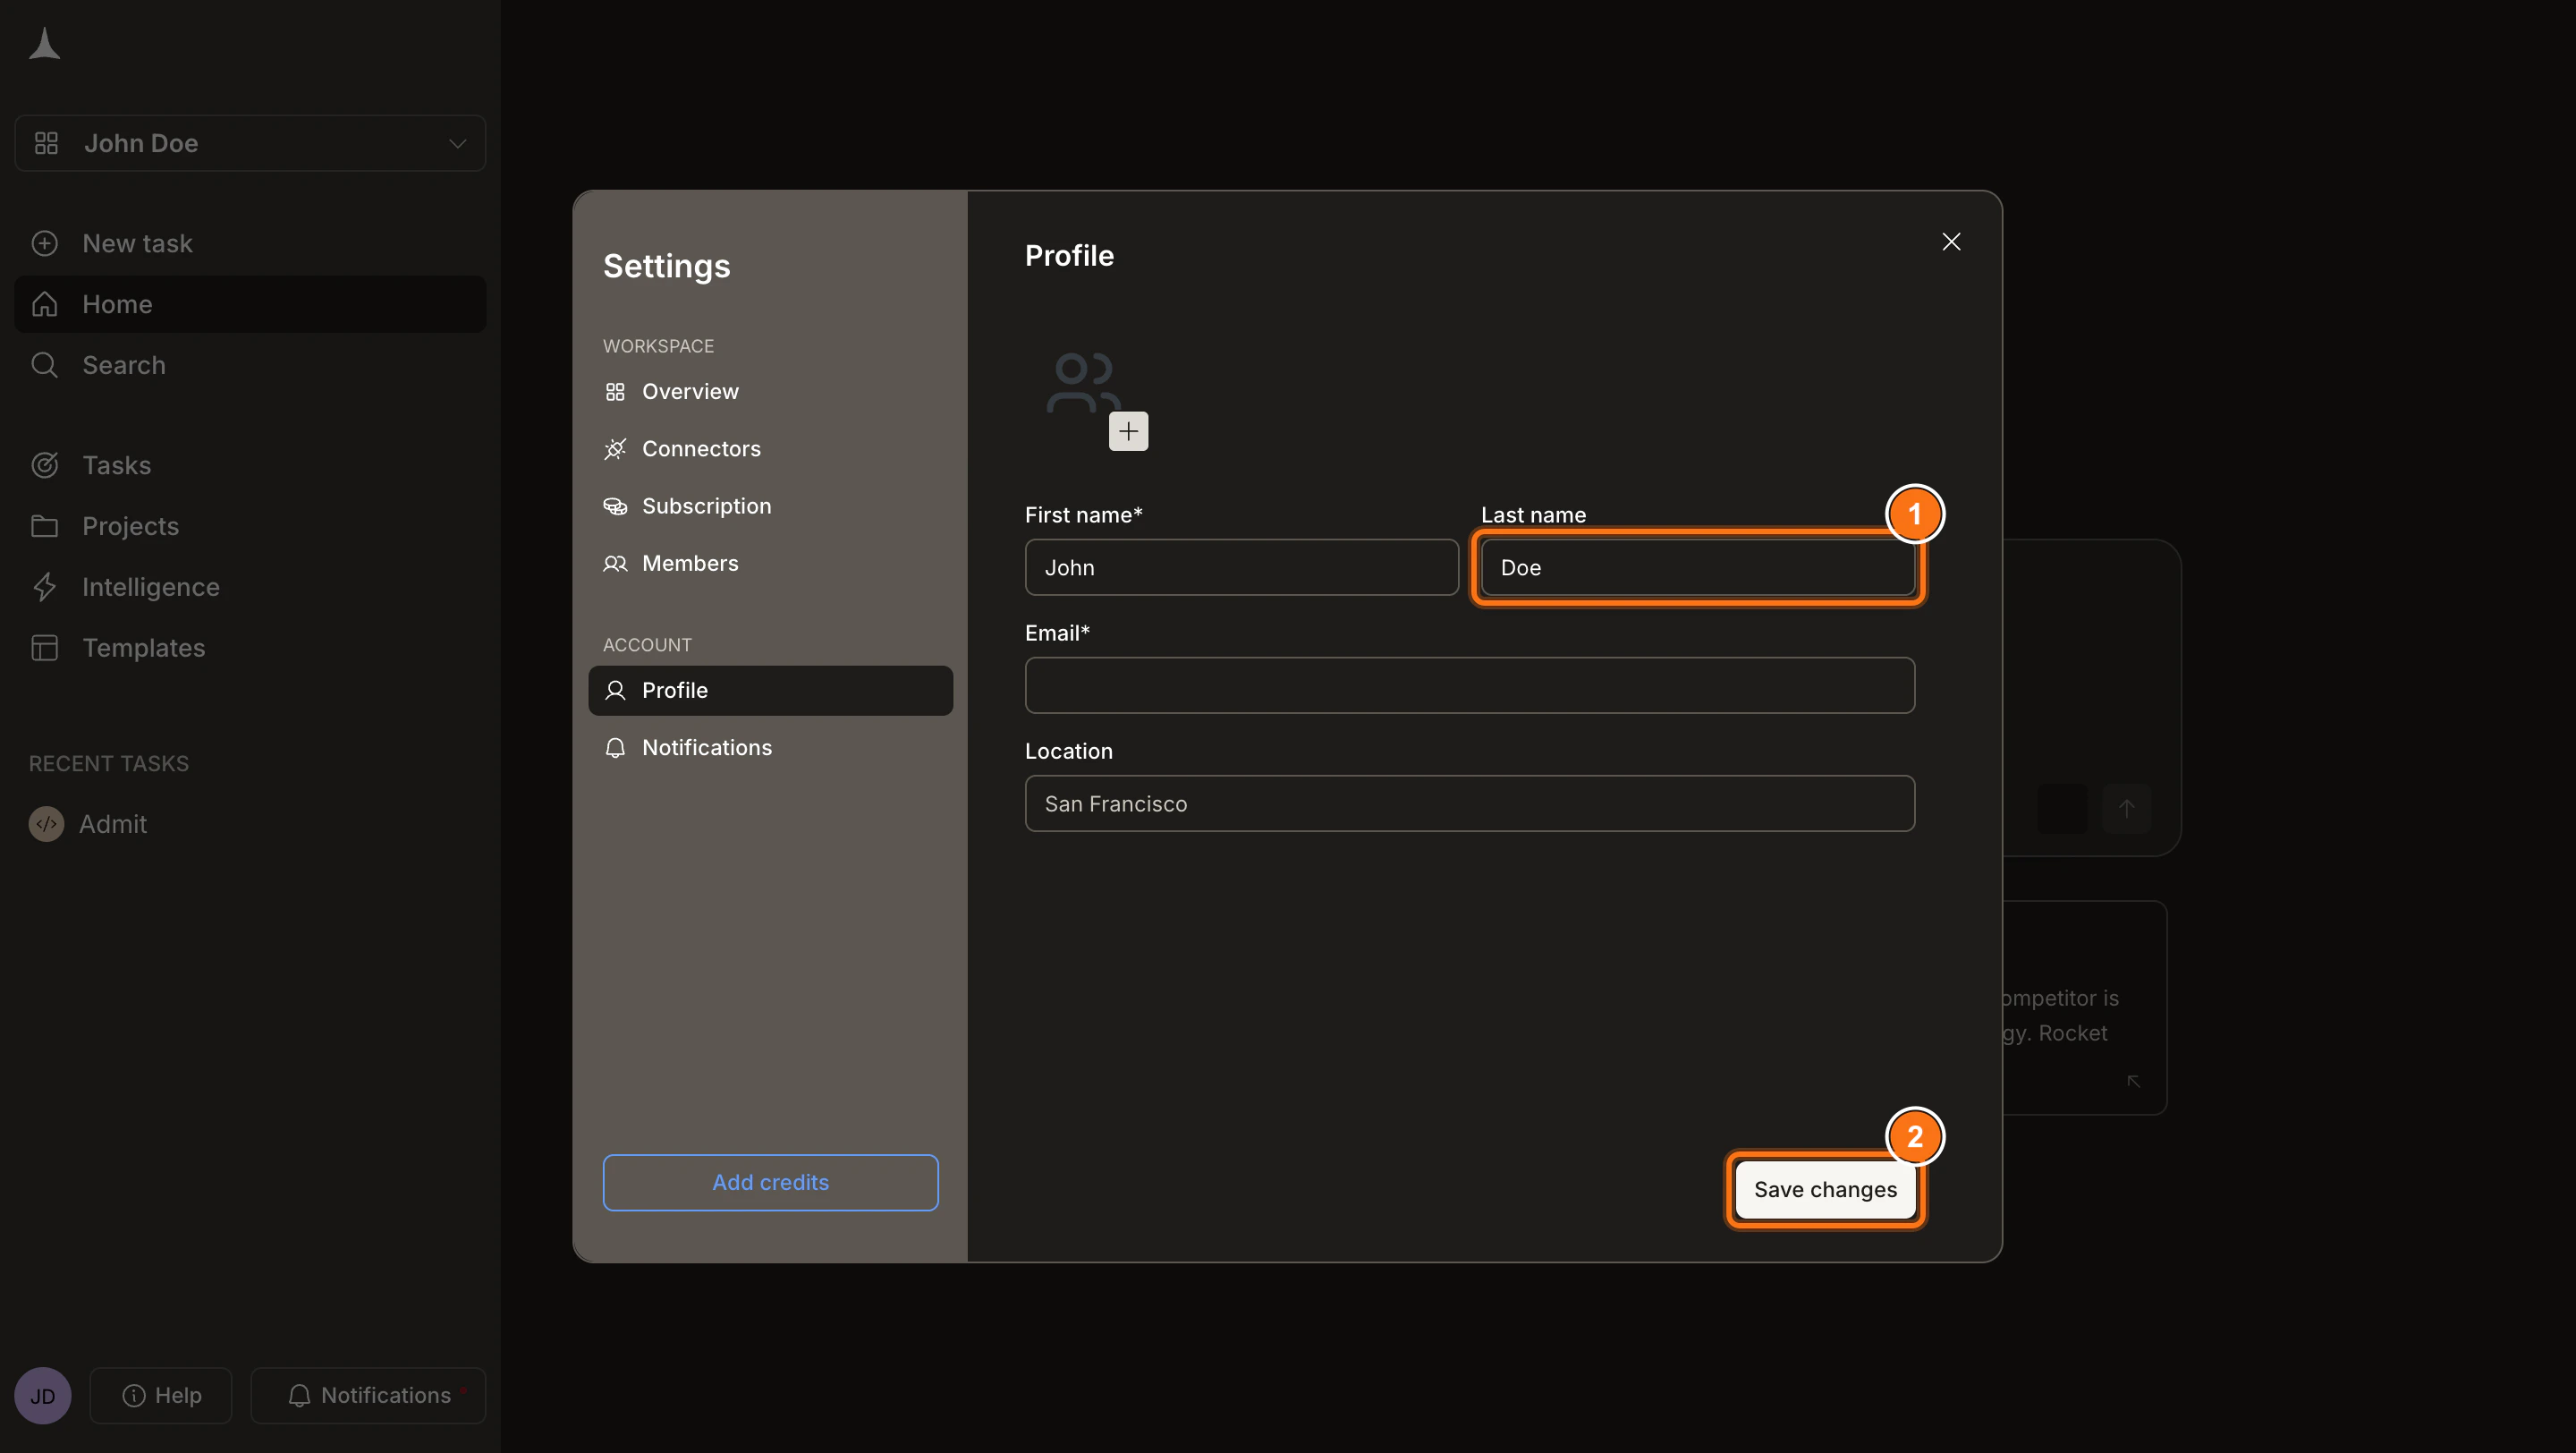The width and height of the screenshot is (2576, 1453).
Task: Open Connectors settings icon
Action: tap(615, 449)
